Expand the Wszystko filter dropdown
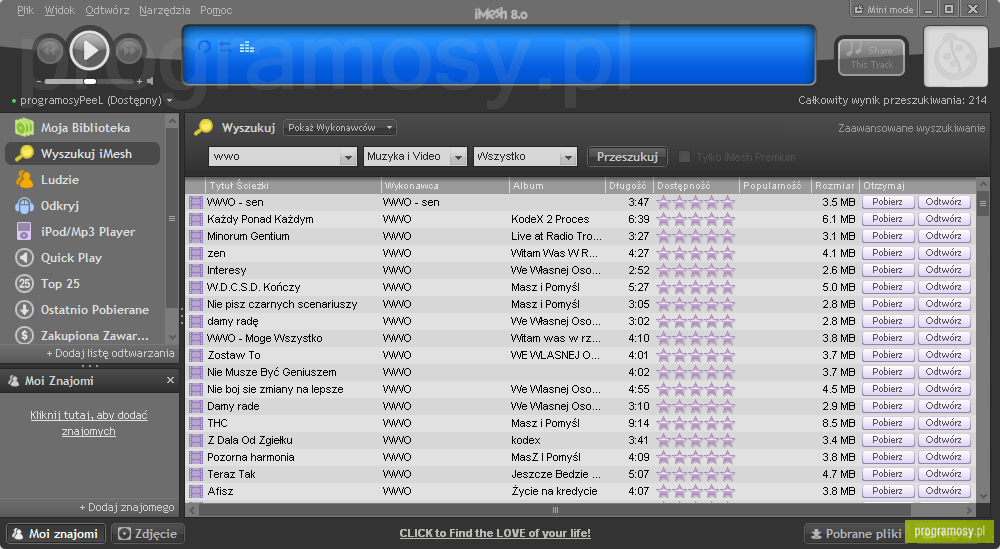 [525, 156]
